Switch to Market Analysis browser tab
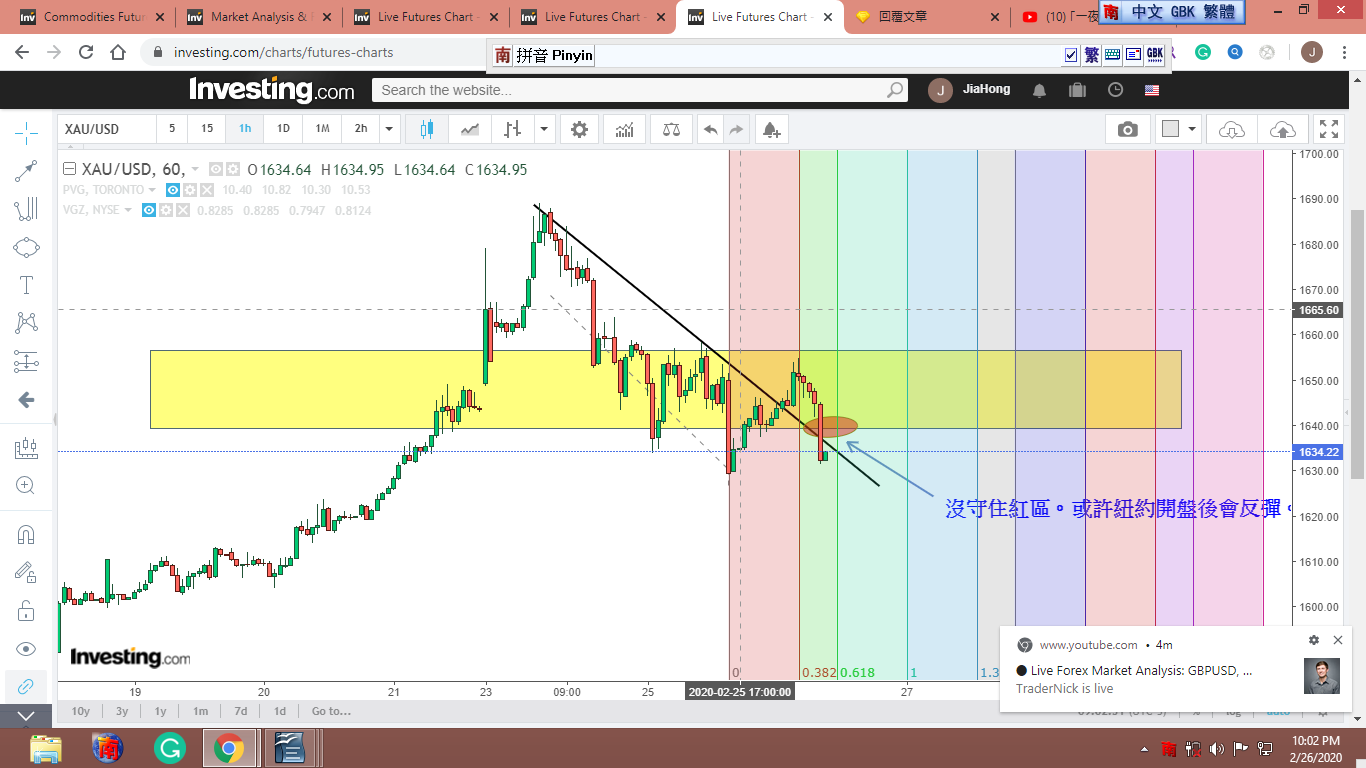The height and width of the screenshot is (768, 1366). pos(257,17)
